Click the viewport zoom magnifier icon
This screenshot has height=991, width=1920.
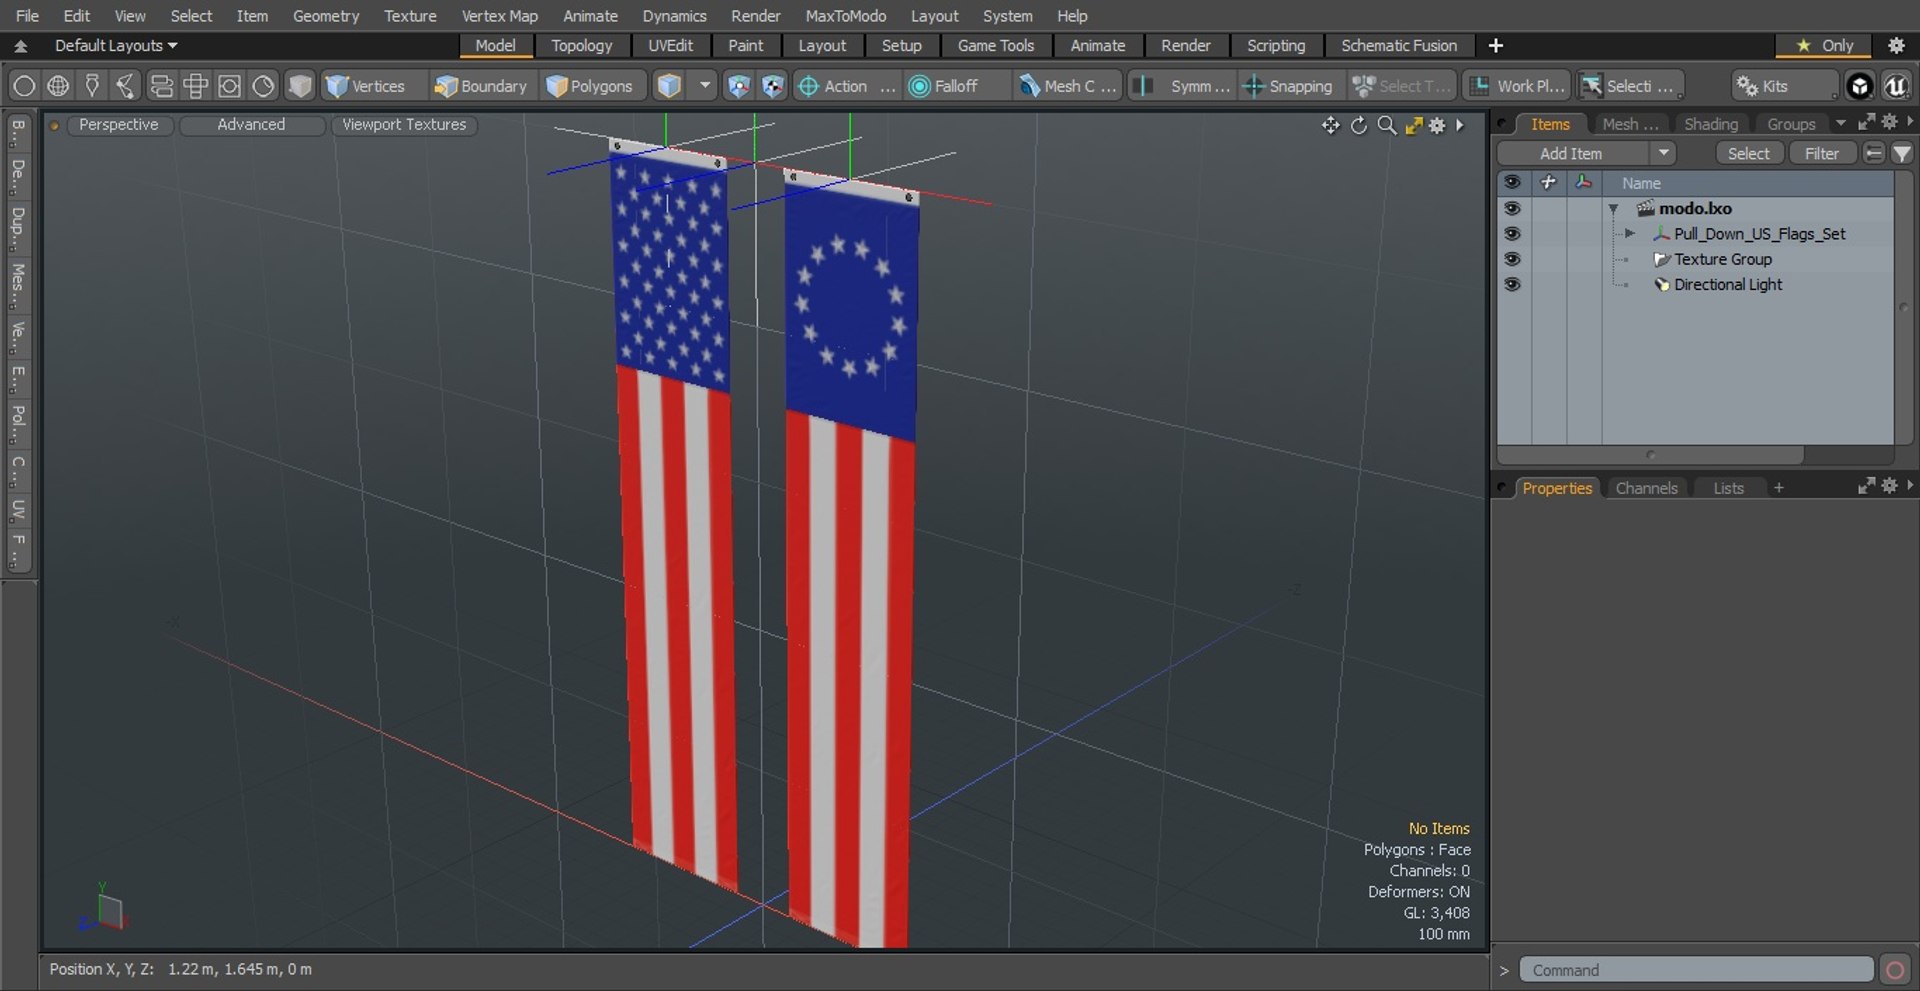(1386, 125)
